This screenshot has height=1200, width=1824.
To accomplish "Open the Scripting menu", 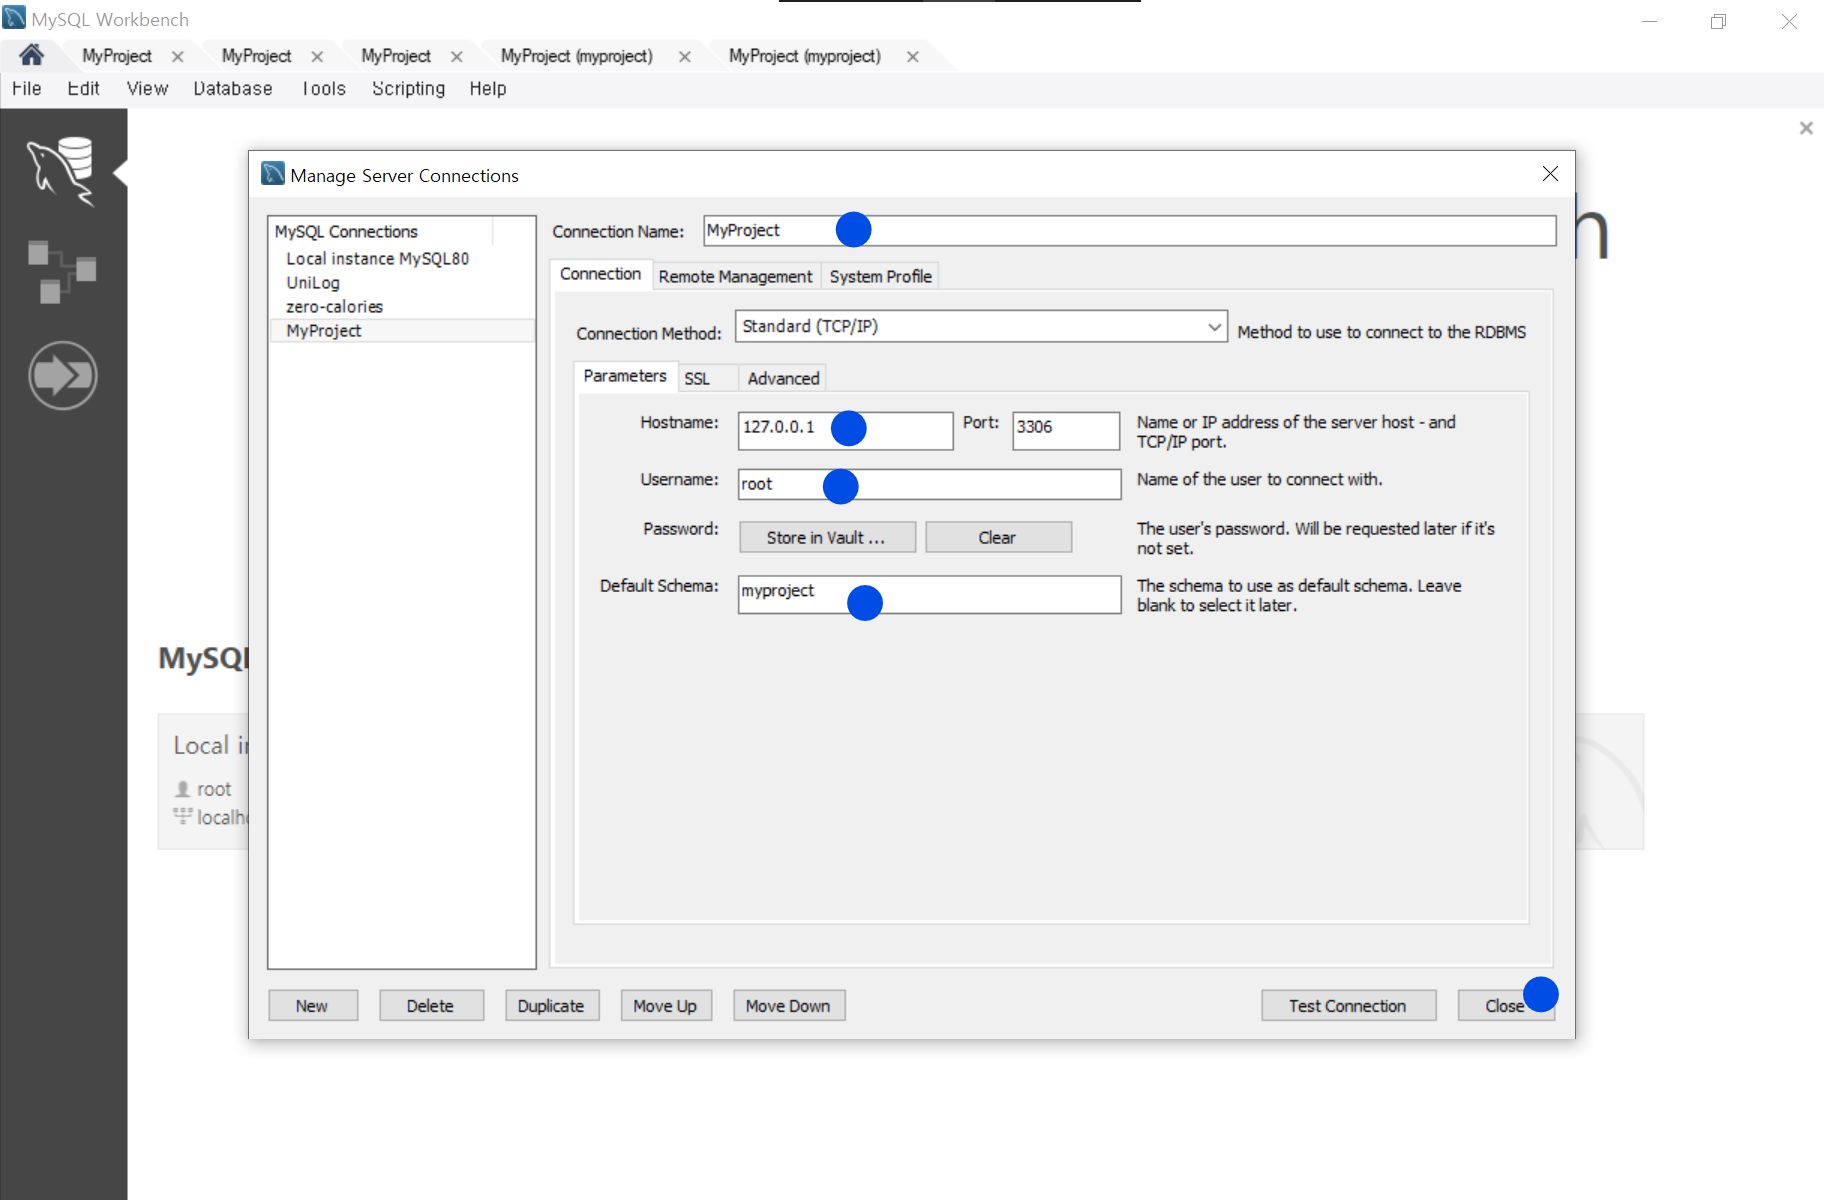I will (x=408, y=89).
